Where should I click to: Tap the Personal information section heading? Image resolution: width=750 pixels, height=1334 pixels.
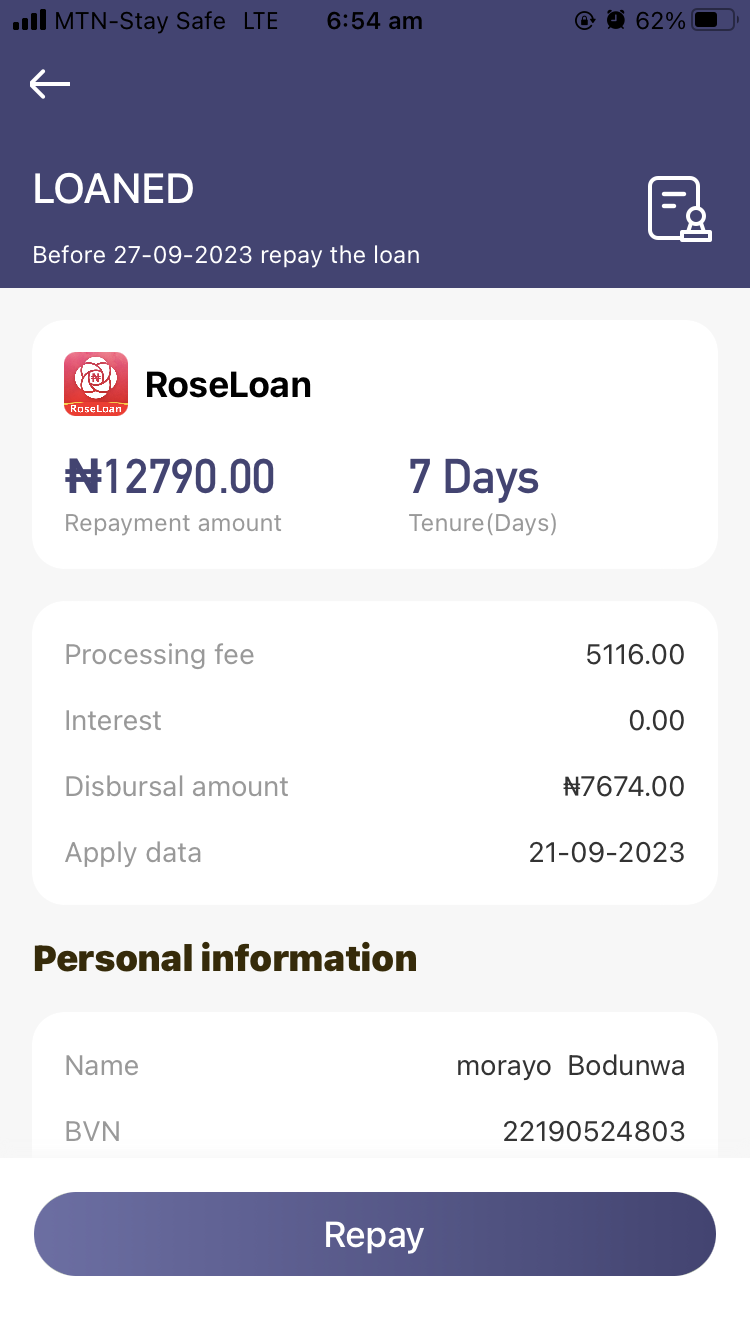[x=225, y=959]
